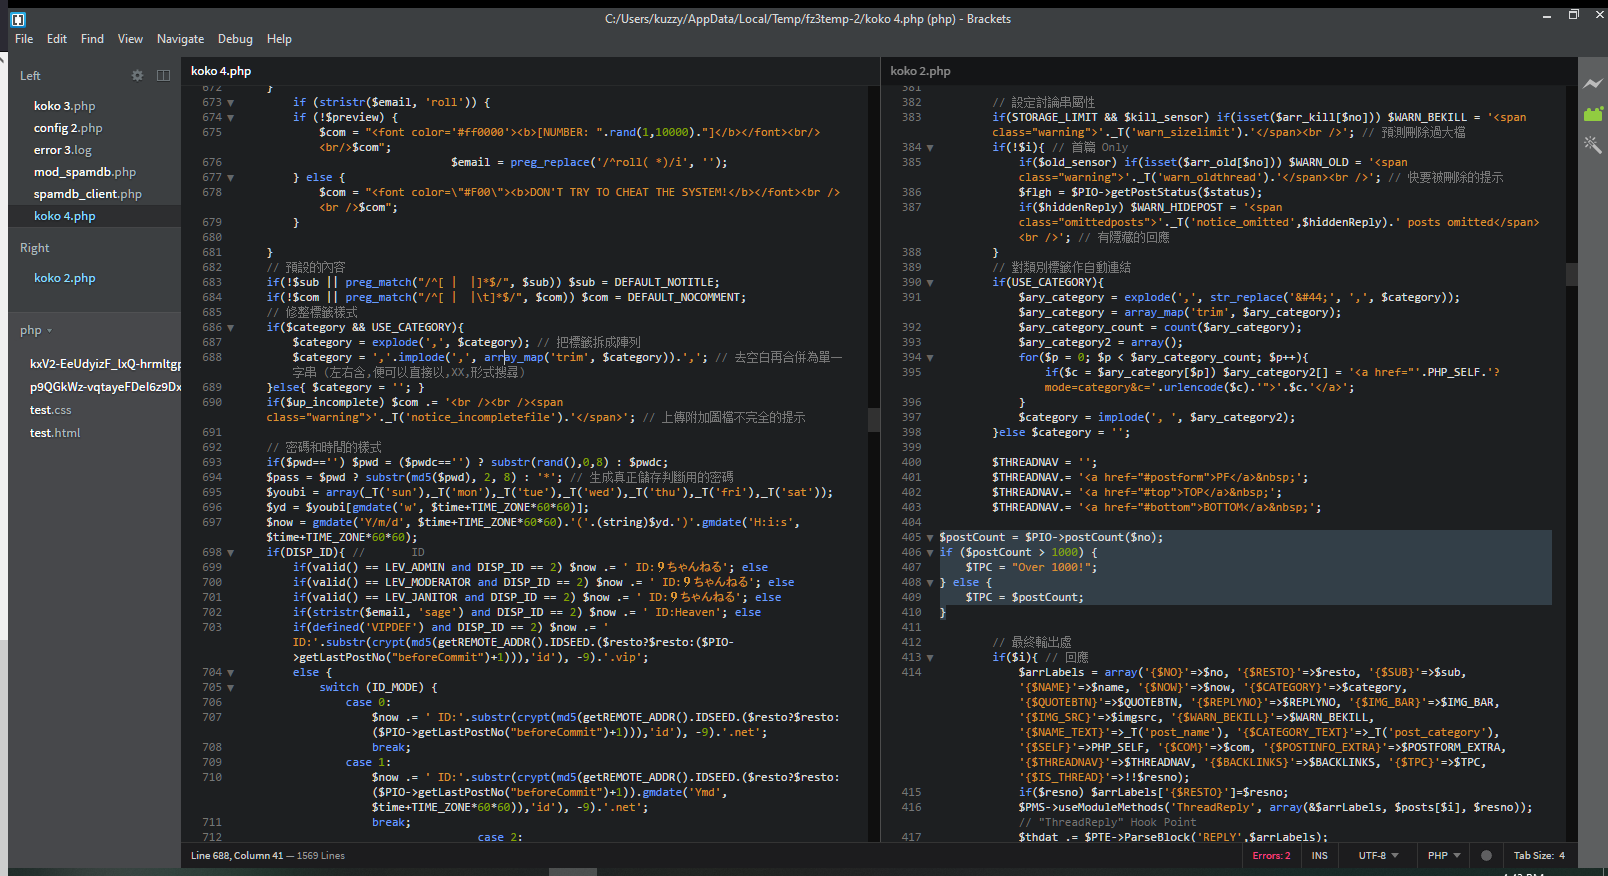Click the magic wand icon in right toolbar

[1593, 145]
